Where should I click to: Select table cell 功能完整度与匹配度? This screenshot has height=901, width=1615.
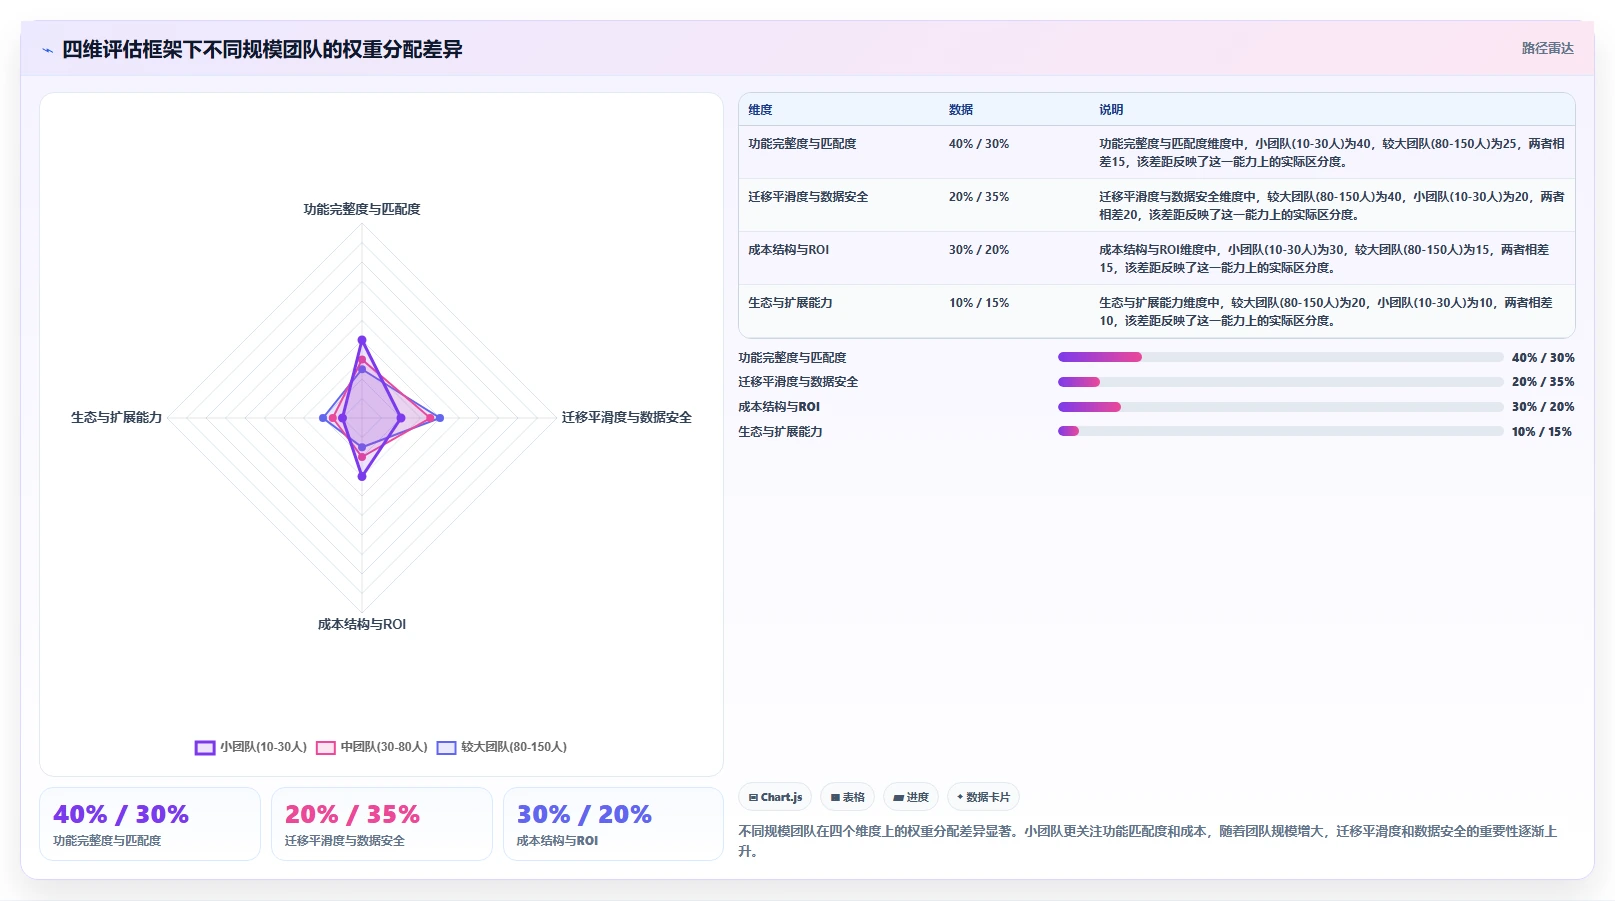(x=802, y=144)
